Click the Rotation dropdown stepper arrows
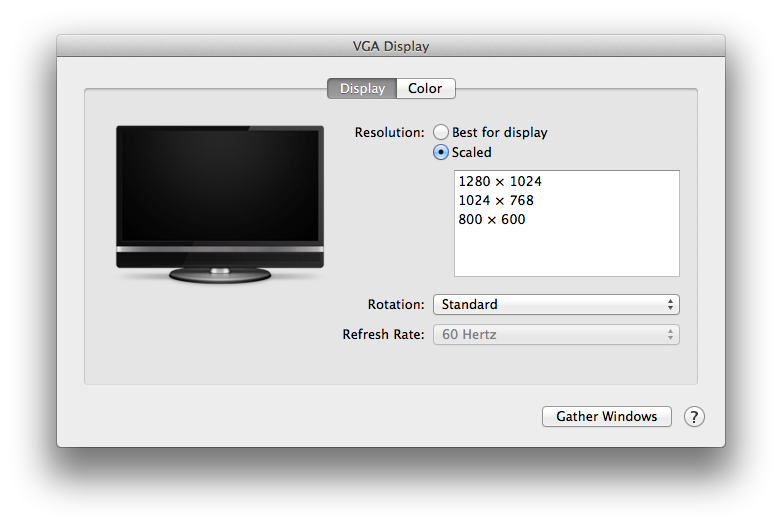This screenshot has width=782, height=526. coord(670,304)
